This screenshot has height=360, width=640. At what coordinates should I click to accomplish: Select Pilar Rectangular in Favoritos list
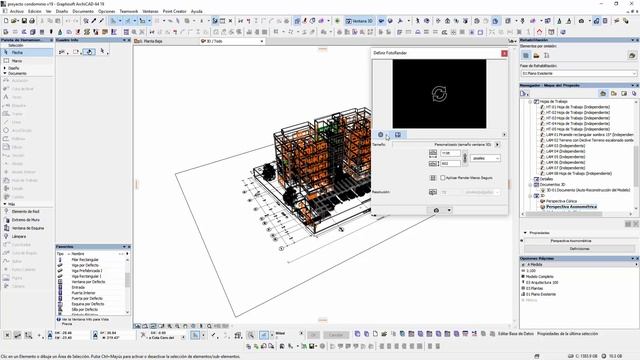(x=85, y=260)
